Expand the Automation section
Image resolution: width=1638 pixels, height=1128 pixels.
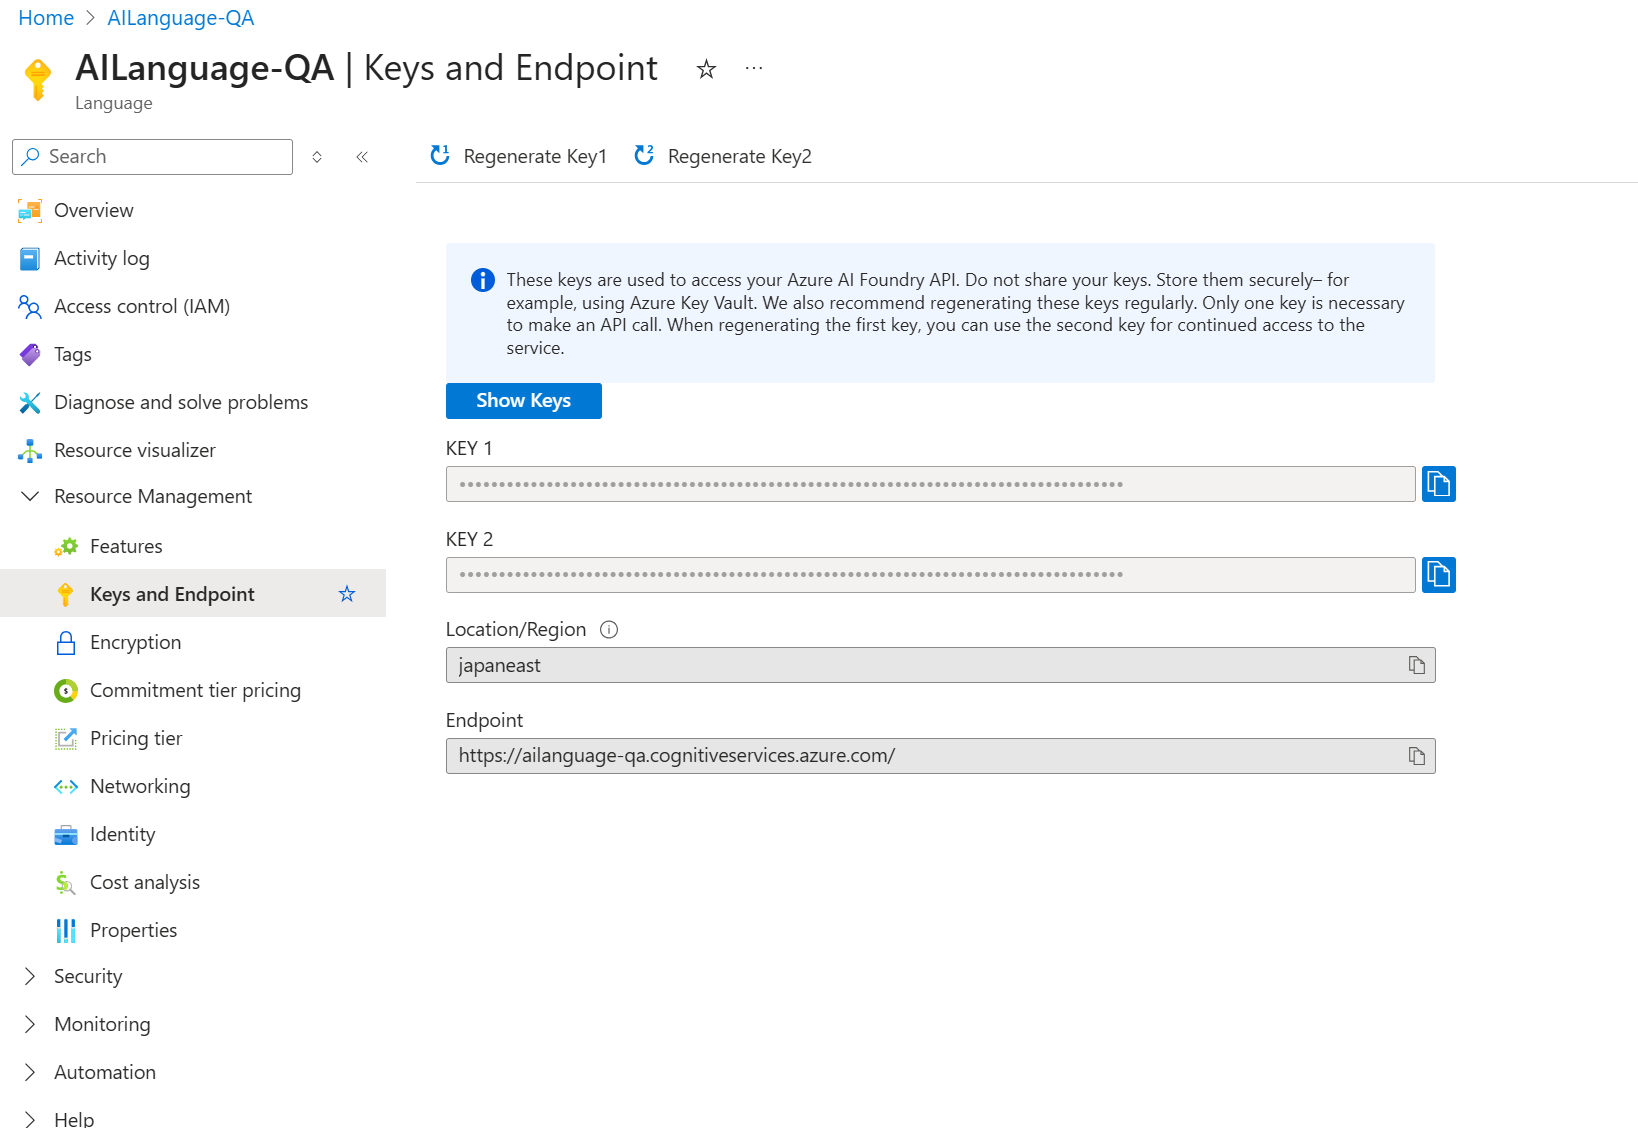point(30,1073)
